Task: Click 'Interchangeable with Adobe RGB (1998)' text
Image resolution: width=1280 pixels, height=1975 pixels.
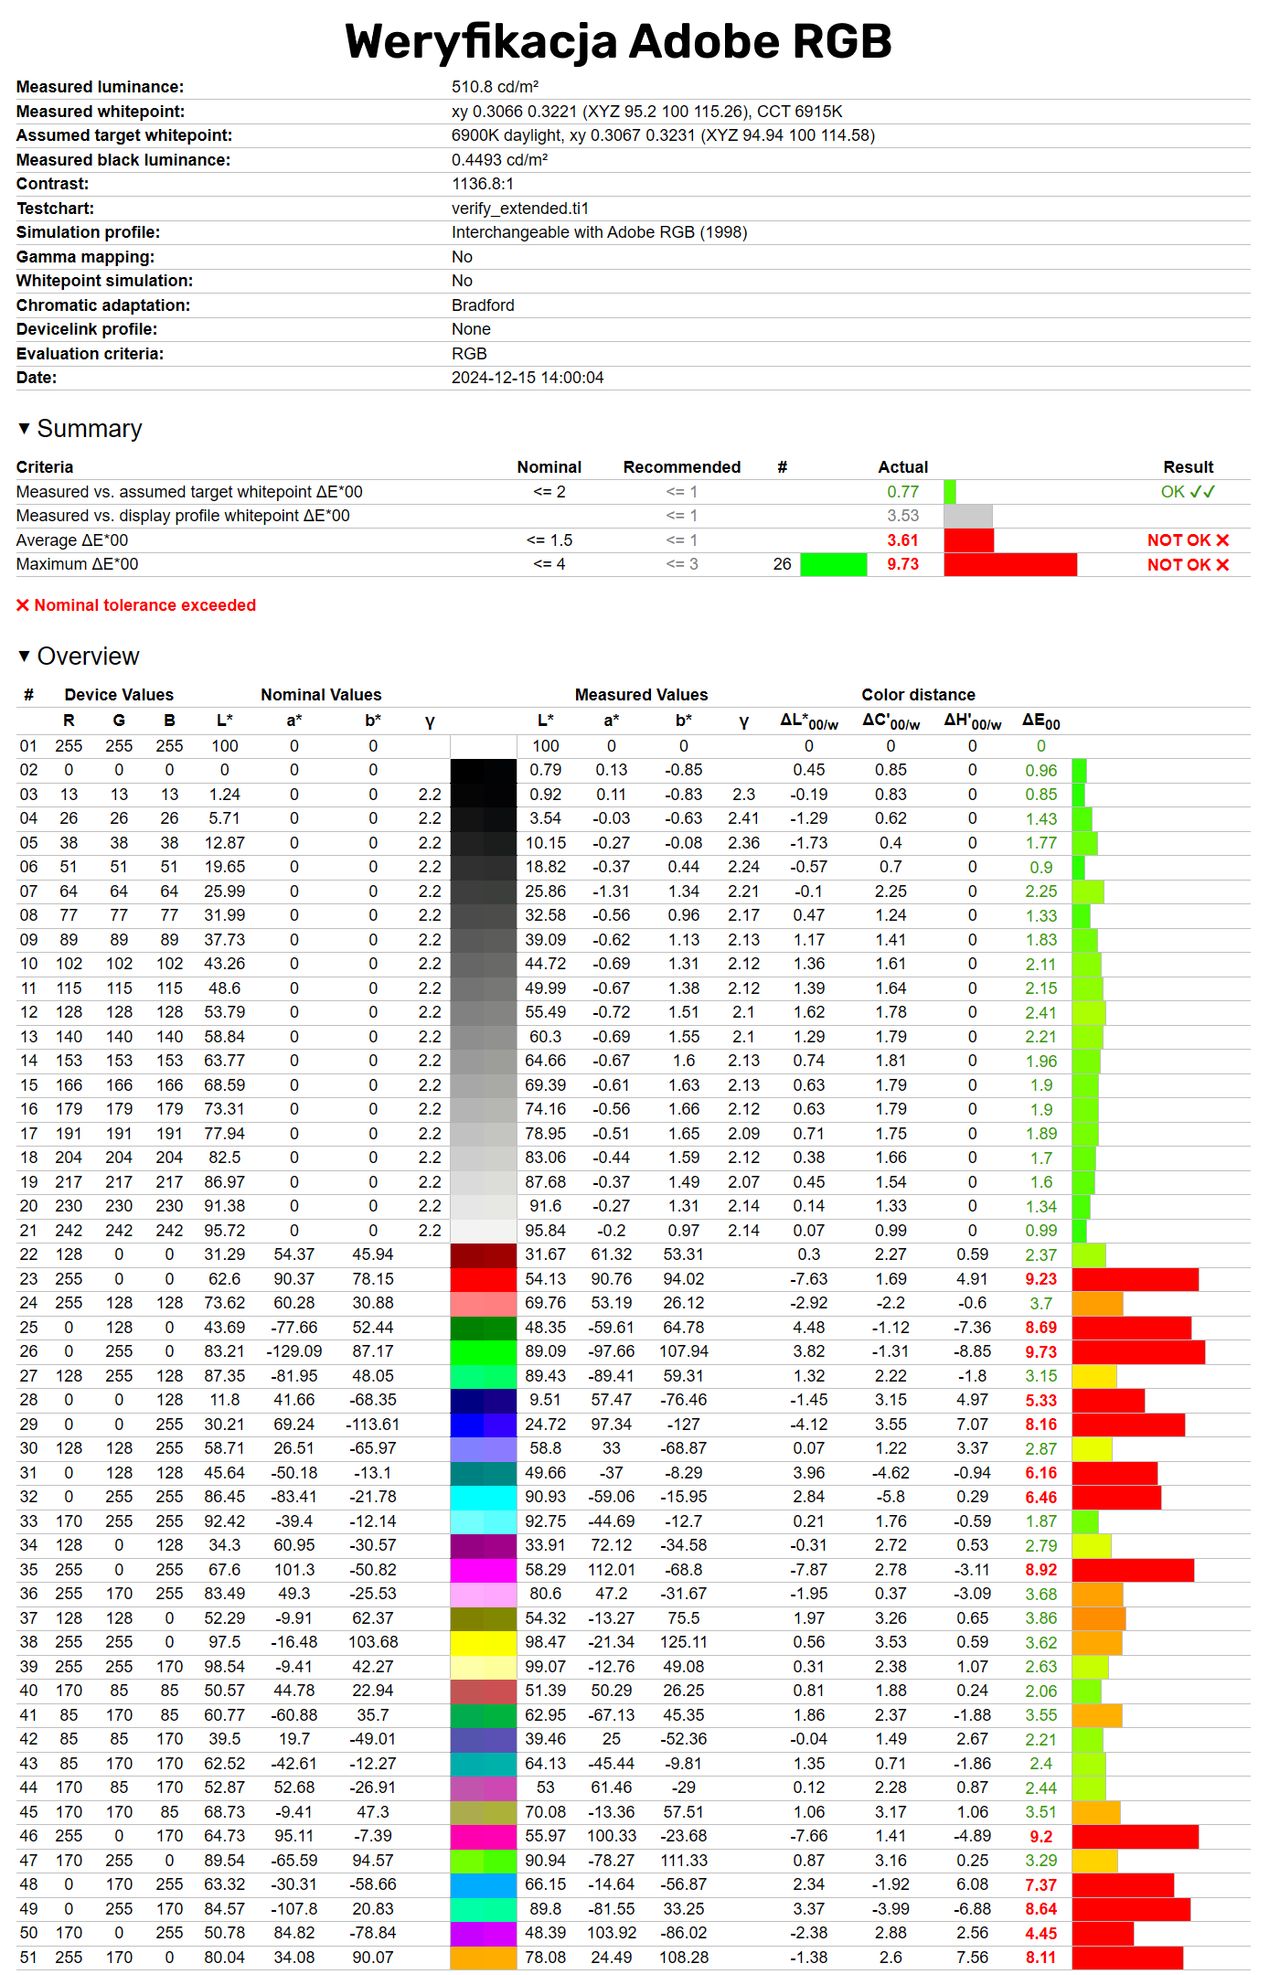Action: click(x=599, y=232)
